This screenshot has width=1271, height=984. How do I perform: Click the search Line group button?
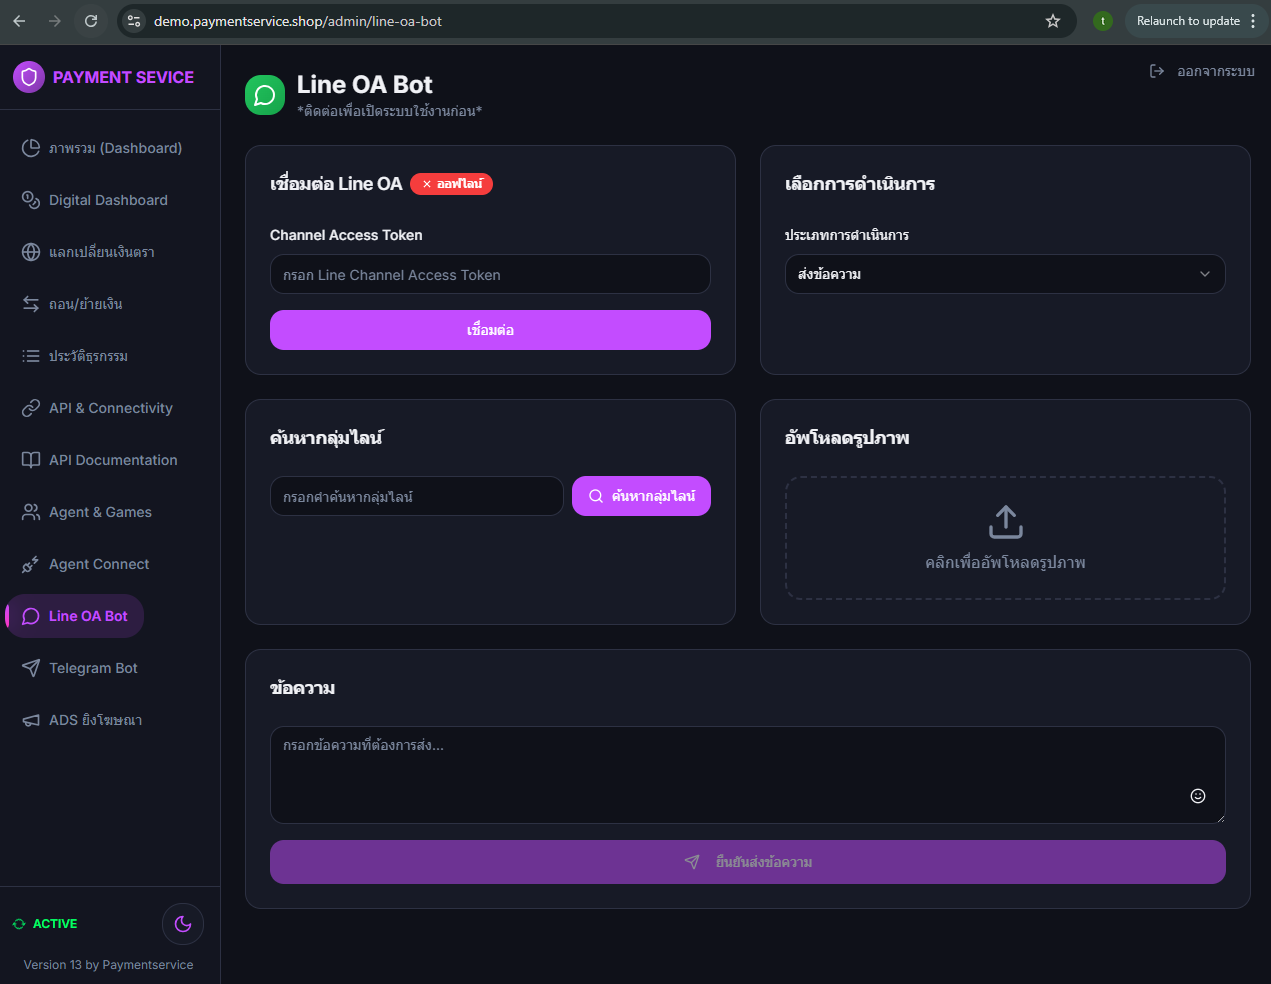click(641, 496)
